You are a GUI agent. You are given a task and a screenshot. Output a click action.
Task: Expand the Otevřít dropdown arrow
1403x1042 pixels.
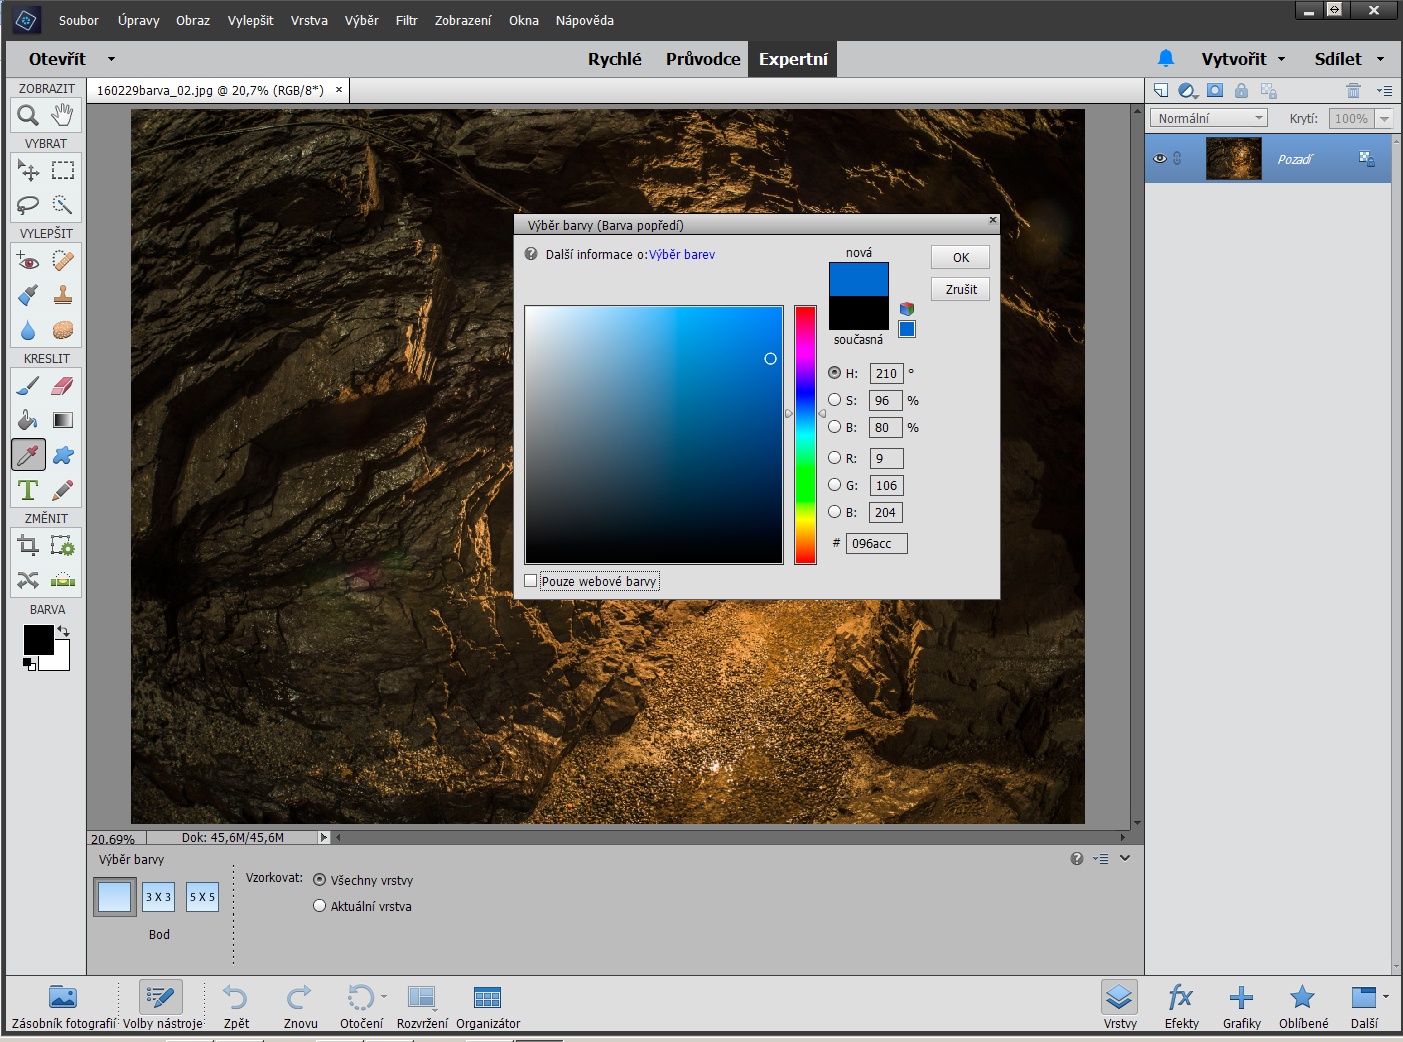(111, 59)
